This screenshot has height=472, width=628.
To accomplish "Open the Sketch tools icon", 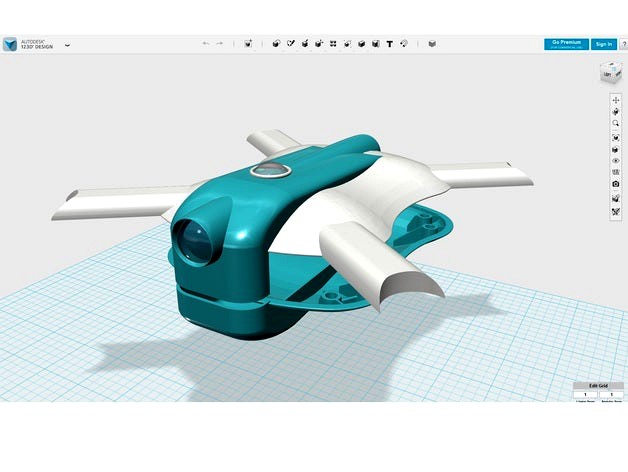I will pos(291,43).
